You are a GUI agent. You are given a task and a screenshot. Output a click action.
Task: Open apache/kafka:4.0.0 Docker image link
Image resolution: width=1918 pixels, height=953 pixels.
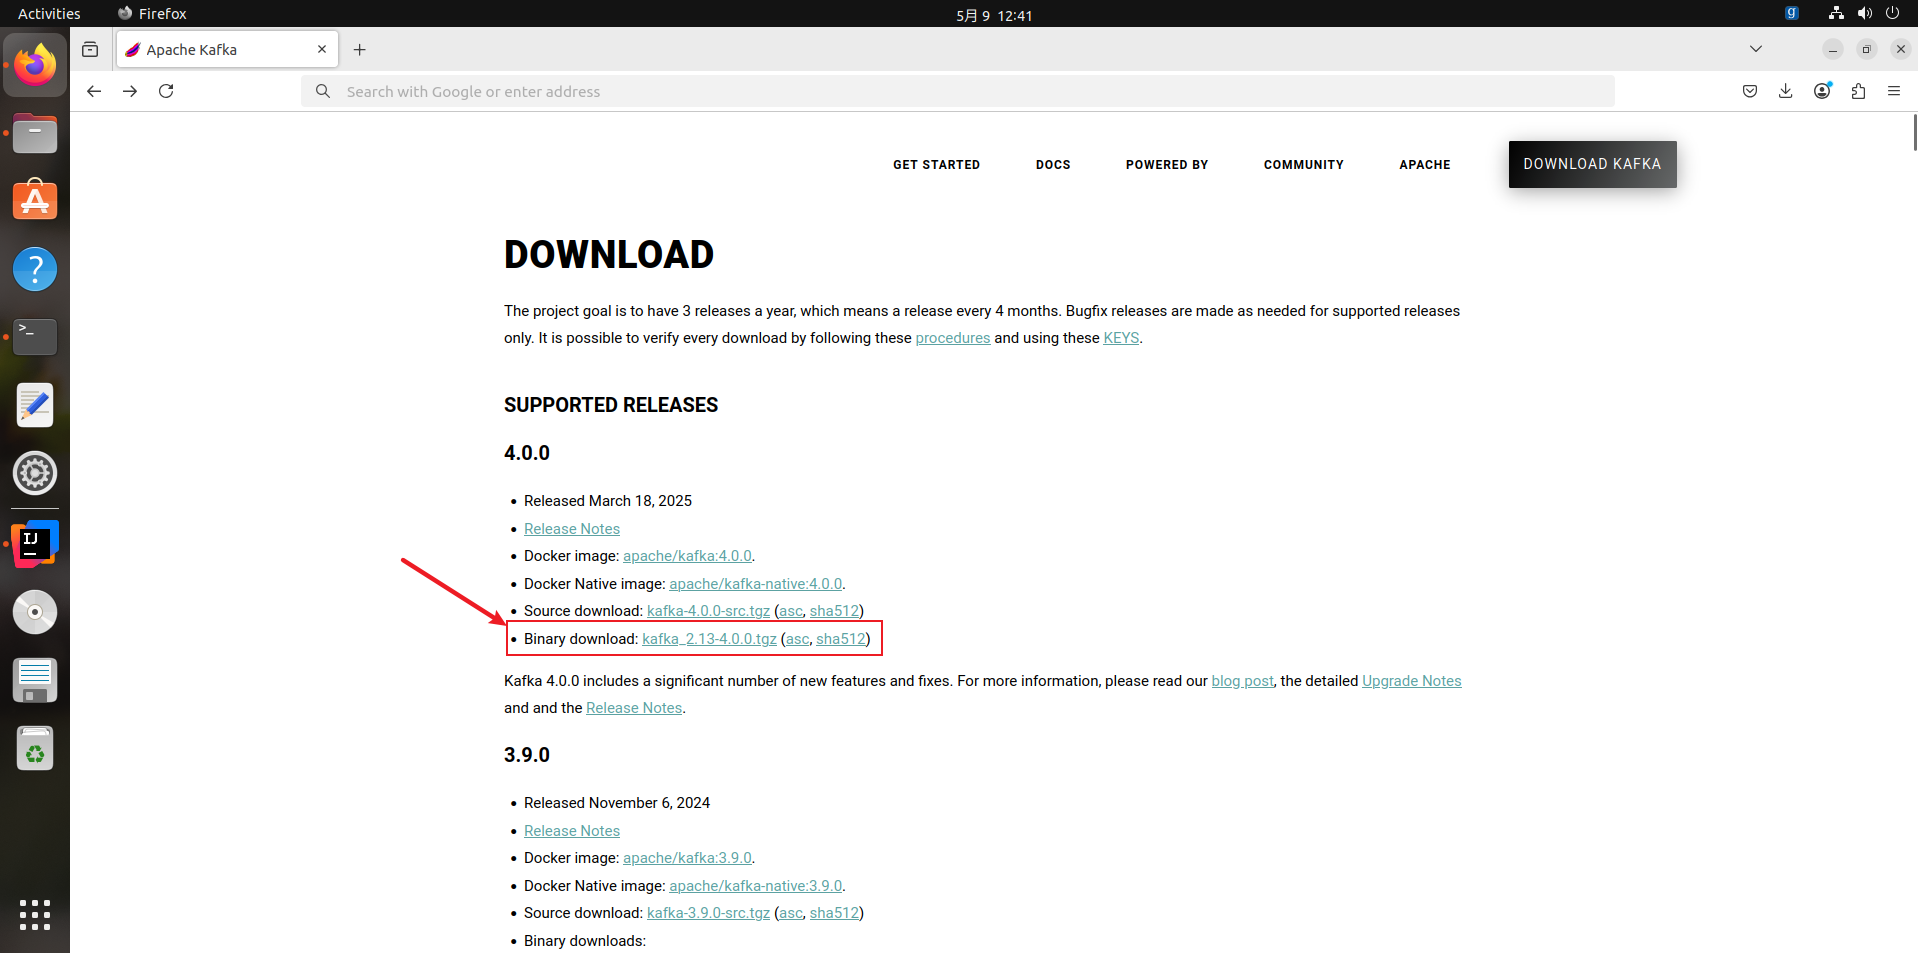point(687,556)
